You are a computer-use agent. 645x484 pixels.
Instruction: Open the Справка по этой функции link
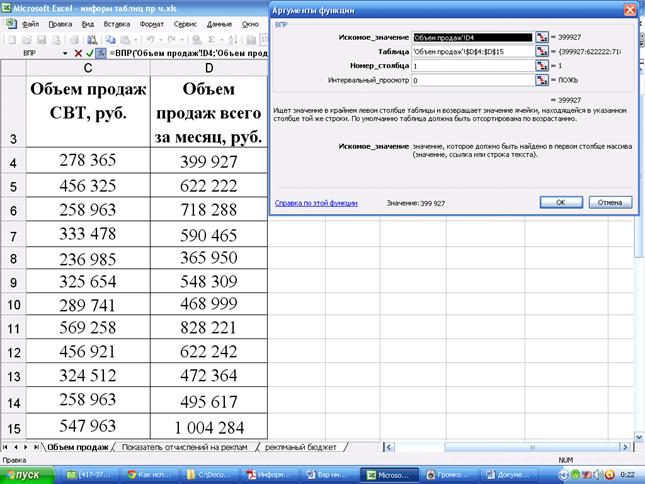(x=316, y=203)
